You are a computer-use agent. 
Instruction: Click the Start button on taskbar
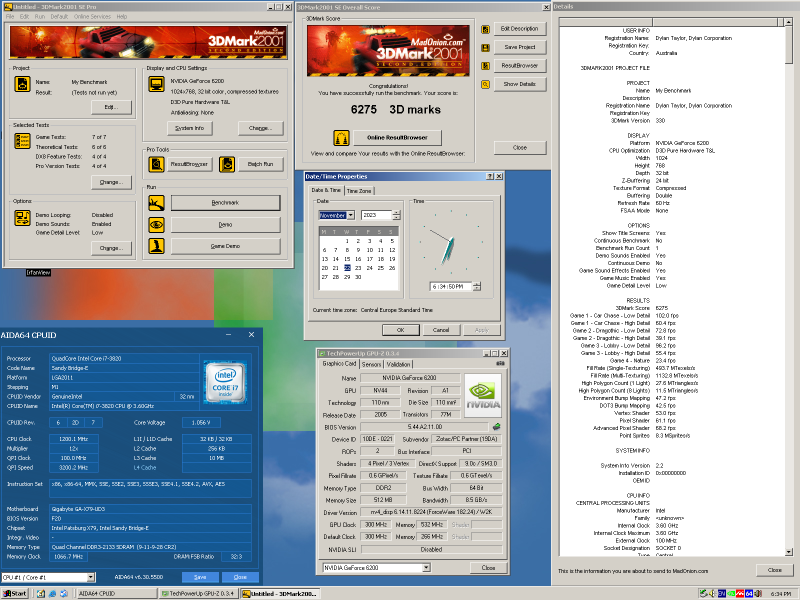click(x=14, y=593)
